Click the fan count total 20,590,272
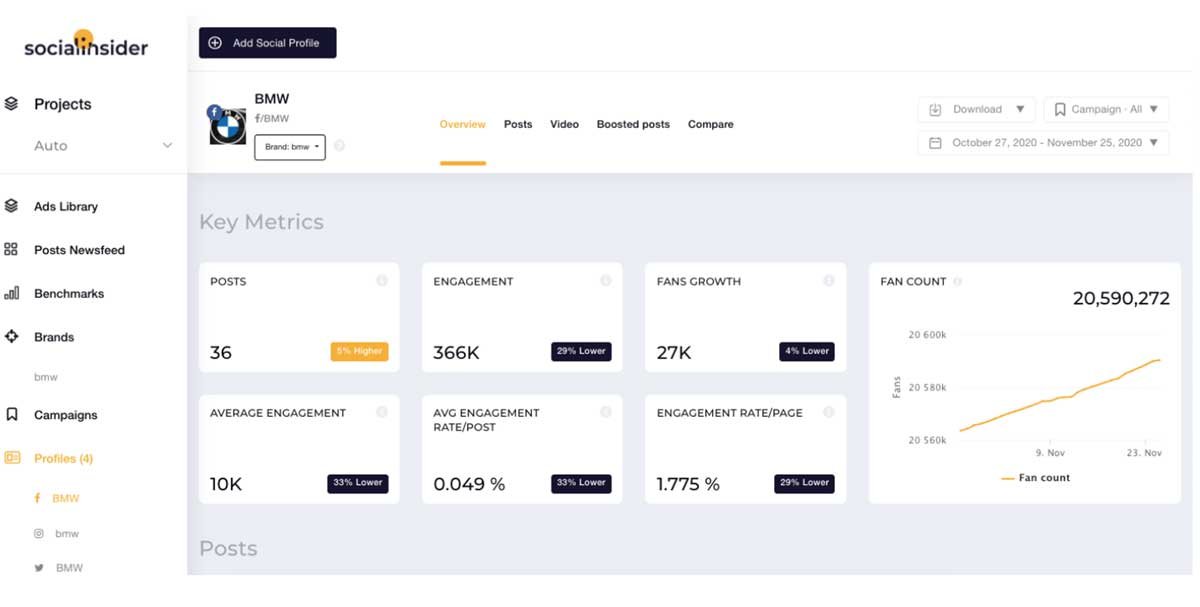The height and width of the screenshot is (607, 1200). click(x=1121, y=298)
